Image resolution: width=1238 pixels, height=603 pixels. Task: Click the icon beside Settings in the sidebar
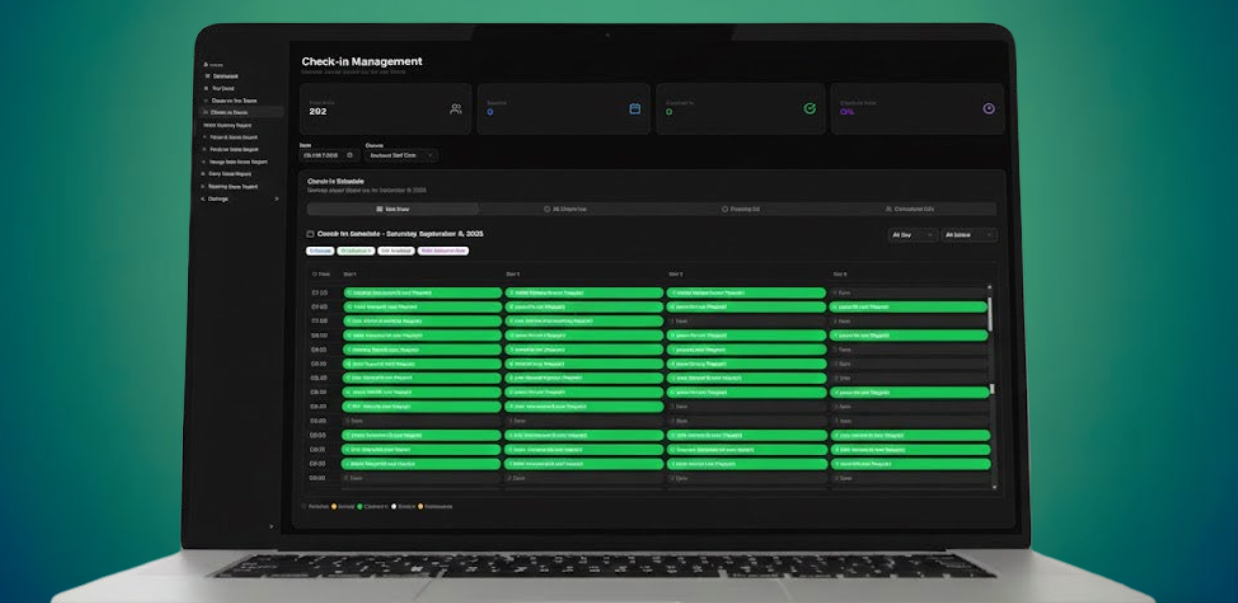click(x=204, y=199)
